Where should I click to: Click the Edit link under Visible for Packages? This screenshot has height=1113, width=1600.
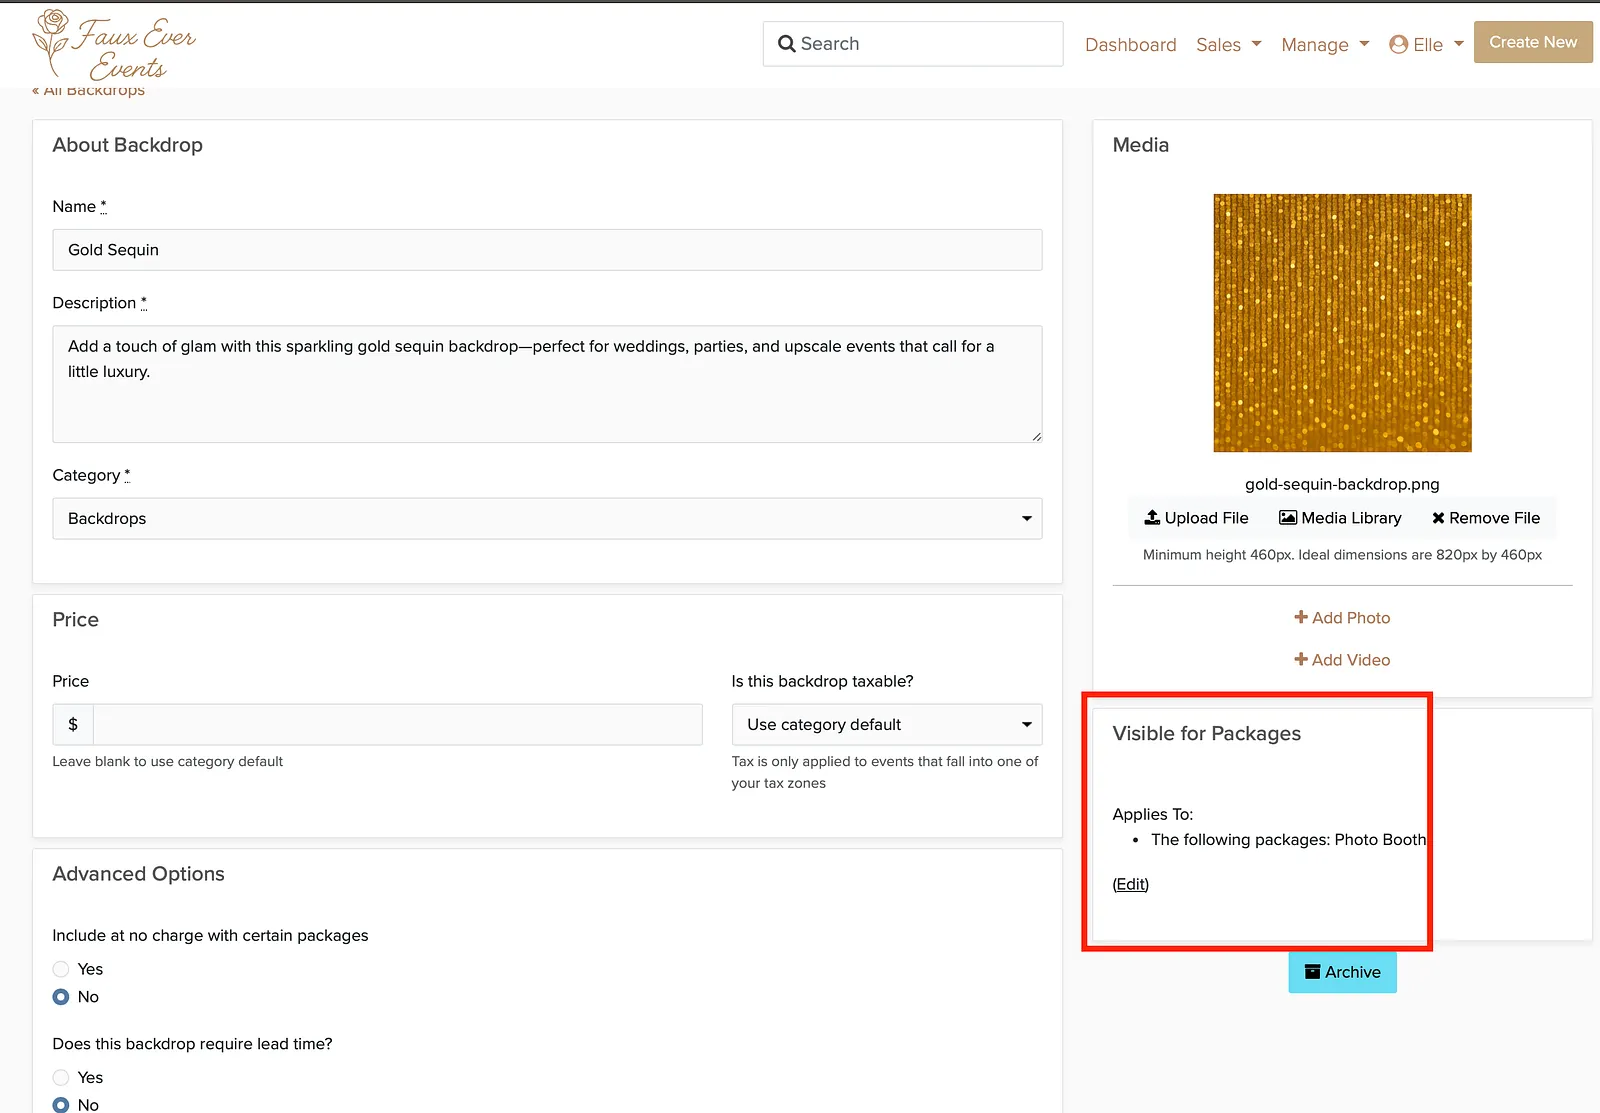tap(1131, 884)
